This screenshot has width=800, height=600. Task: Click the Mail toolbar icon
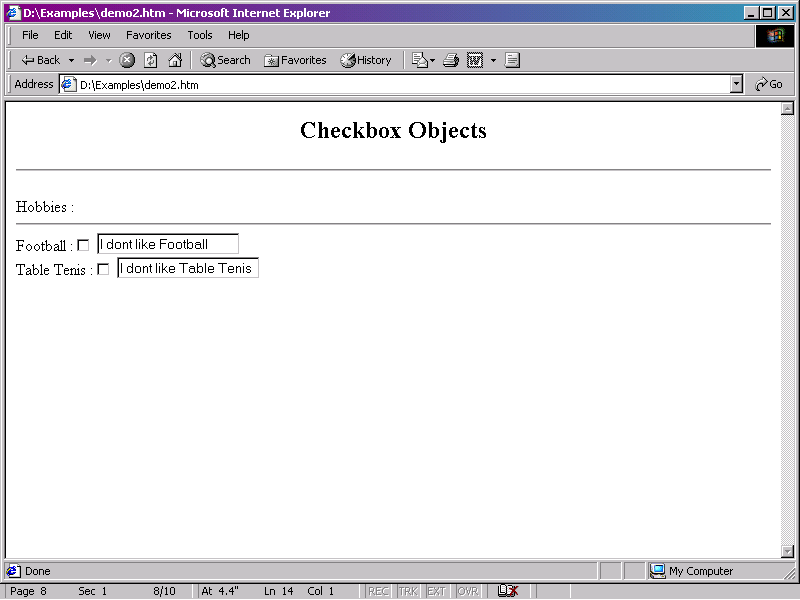tap(419, 60)
